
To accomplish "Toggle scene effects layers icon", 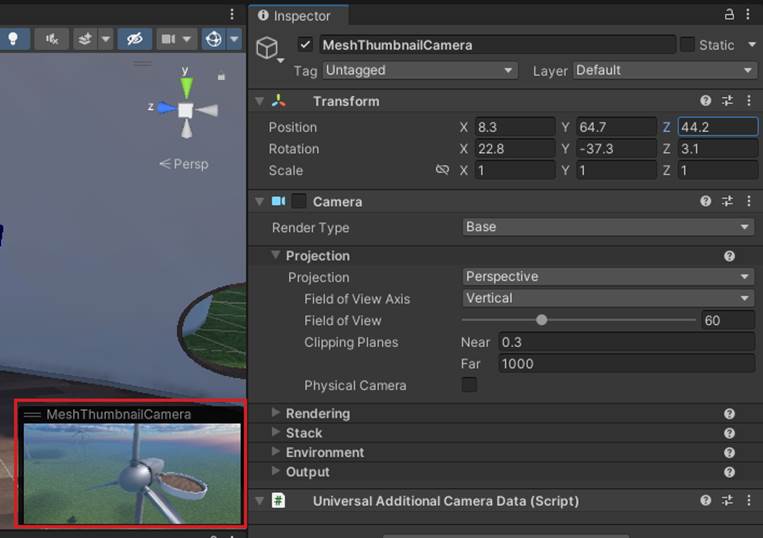I will [85, 39].
